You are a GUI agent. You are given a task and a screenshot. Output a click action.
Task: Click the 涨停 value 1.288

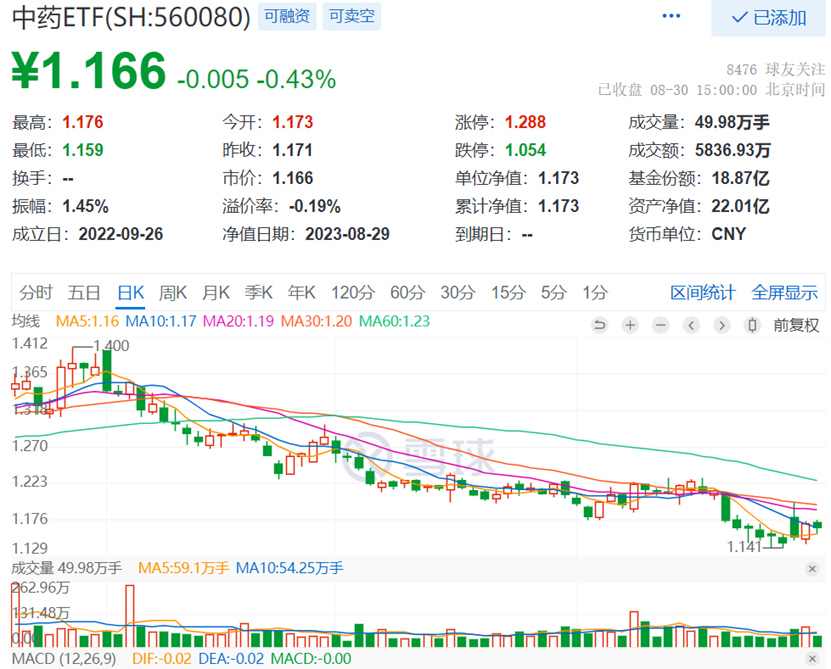pyautogui.click(x=525, y=122)
